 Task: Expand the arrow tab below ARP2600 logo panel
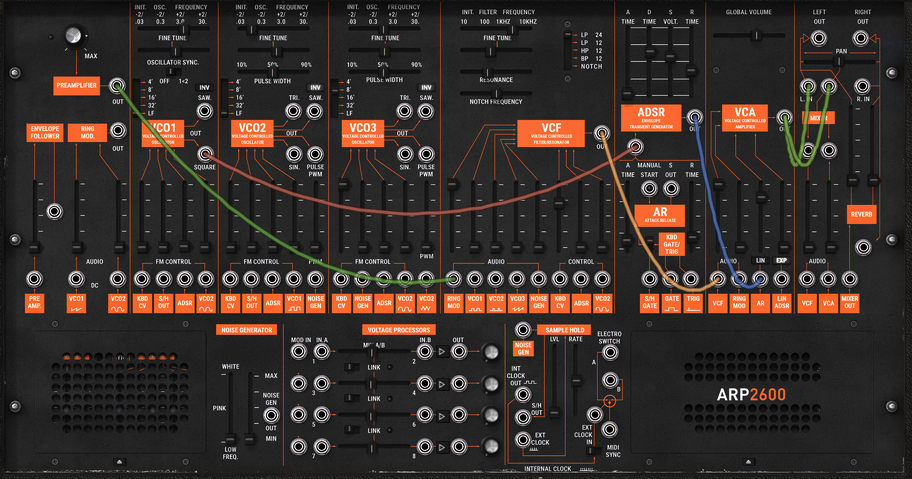[x=751, y=462]
